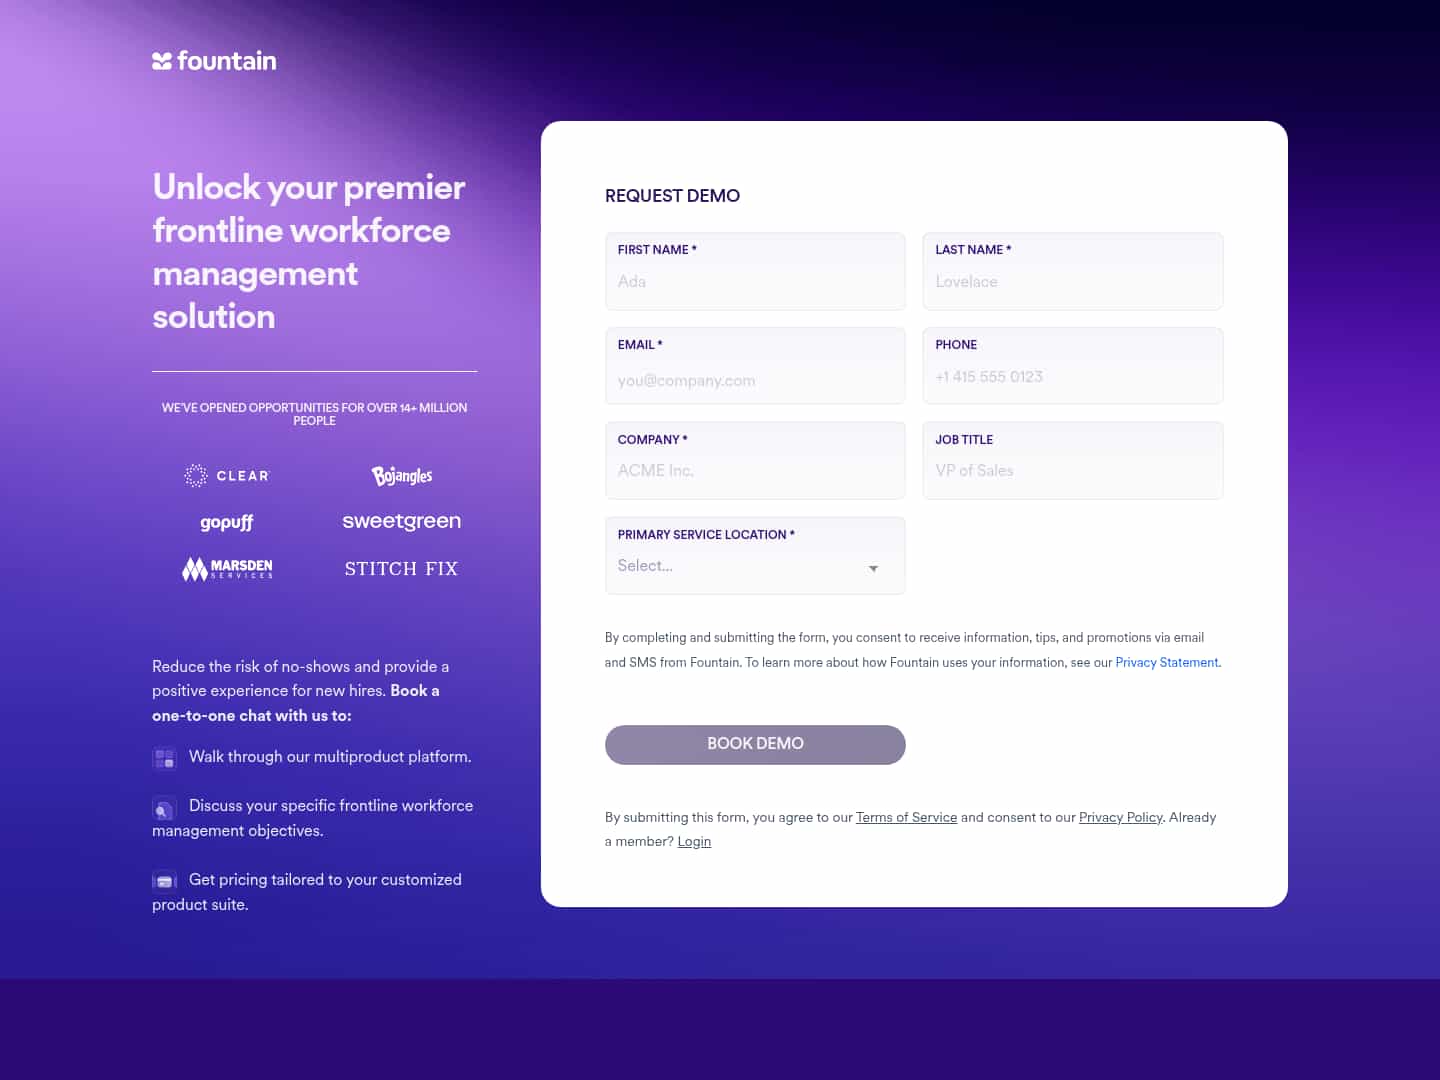
Task: Click the CLEAR company logo
Action: [227, 476]
